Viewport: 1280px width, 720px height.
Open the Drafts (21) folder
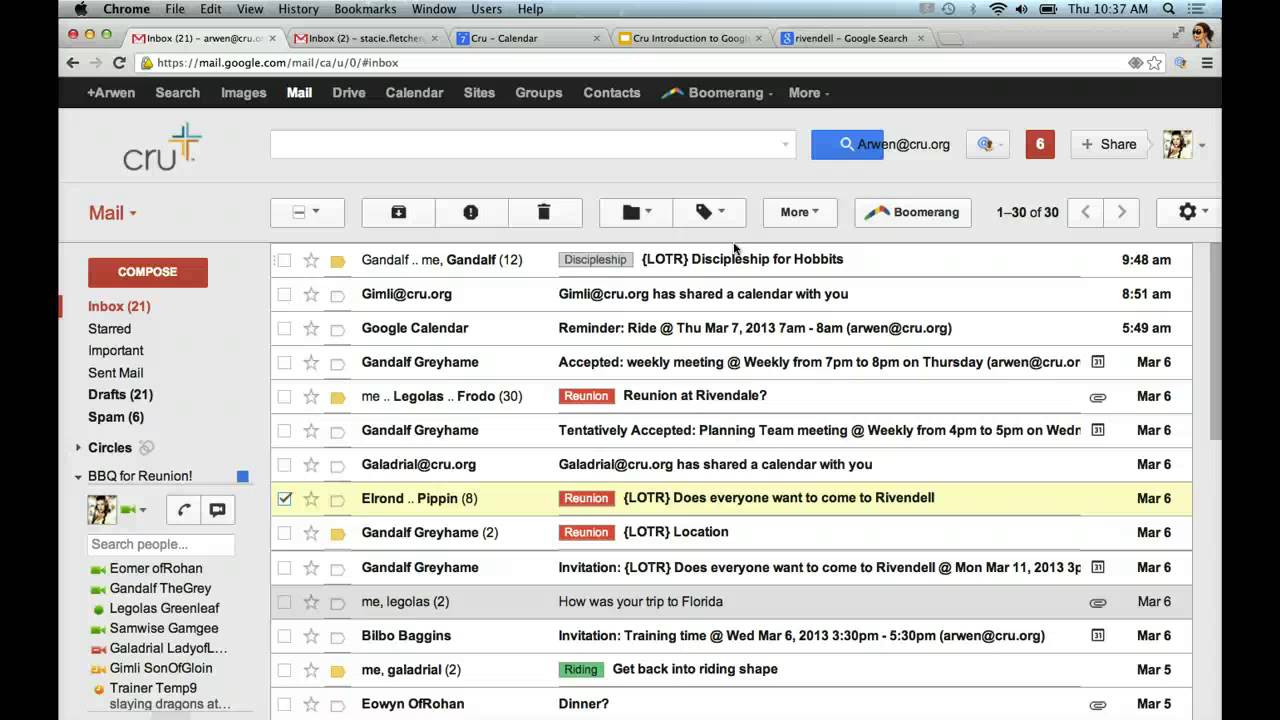pos(120,395)
